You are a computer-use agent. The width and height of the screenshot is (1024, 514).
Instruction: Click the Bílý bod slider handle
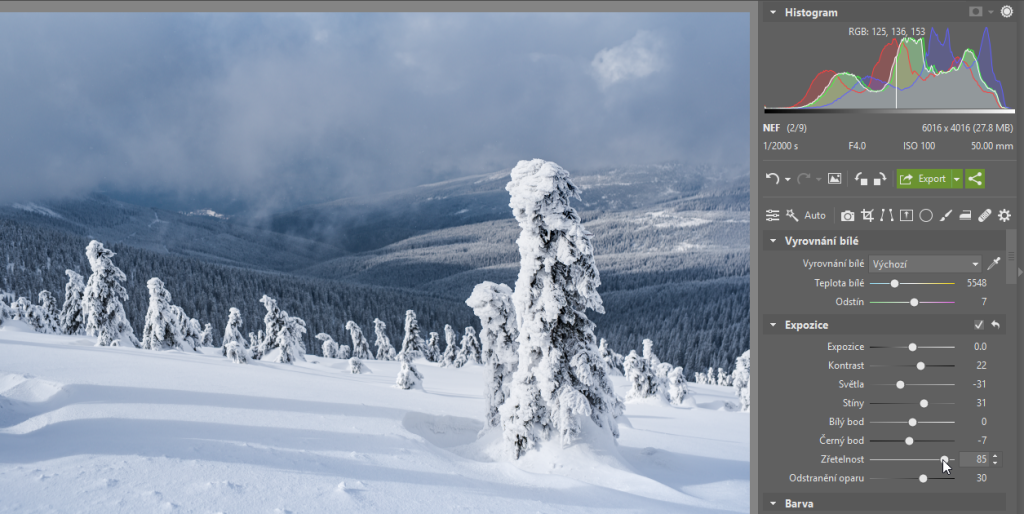(x=912, y=422)
